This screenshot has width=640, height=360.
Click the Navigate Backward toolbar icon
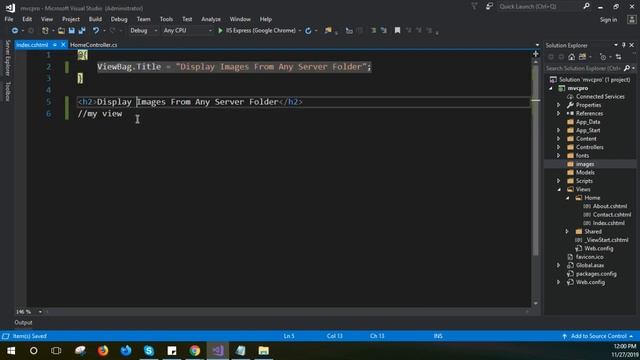point(15,31)
